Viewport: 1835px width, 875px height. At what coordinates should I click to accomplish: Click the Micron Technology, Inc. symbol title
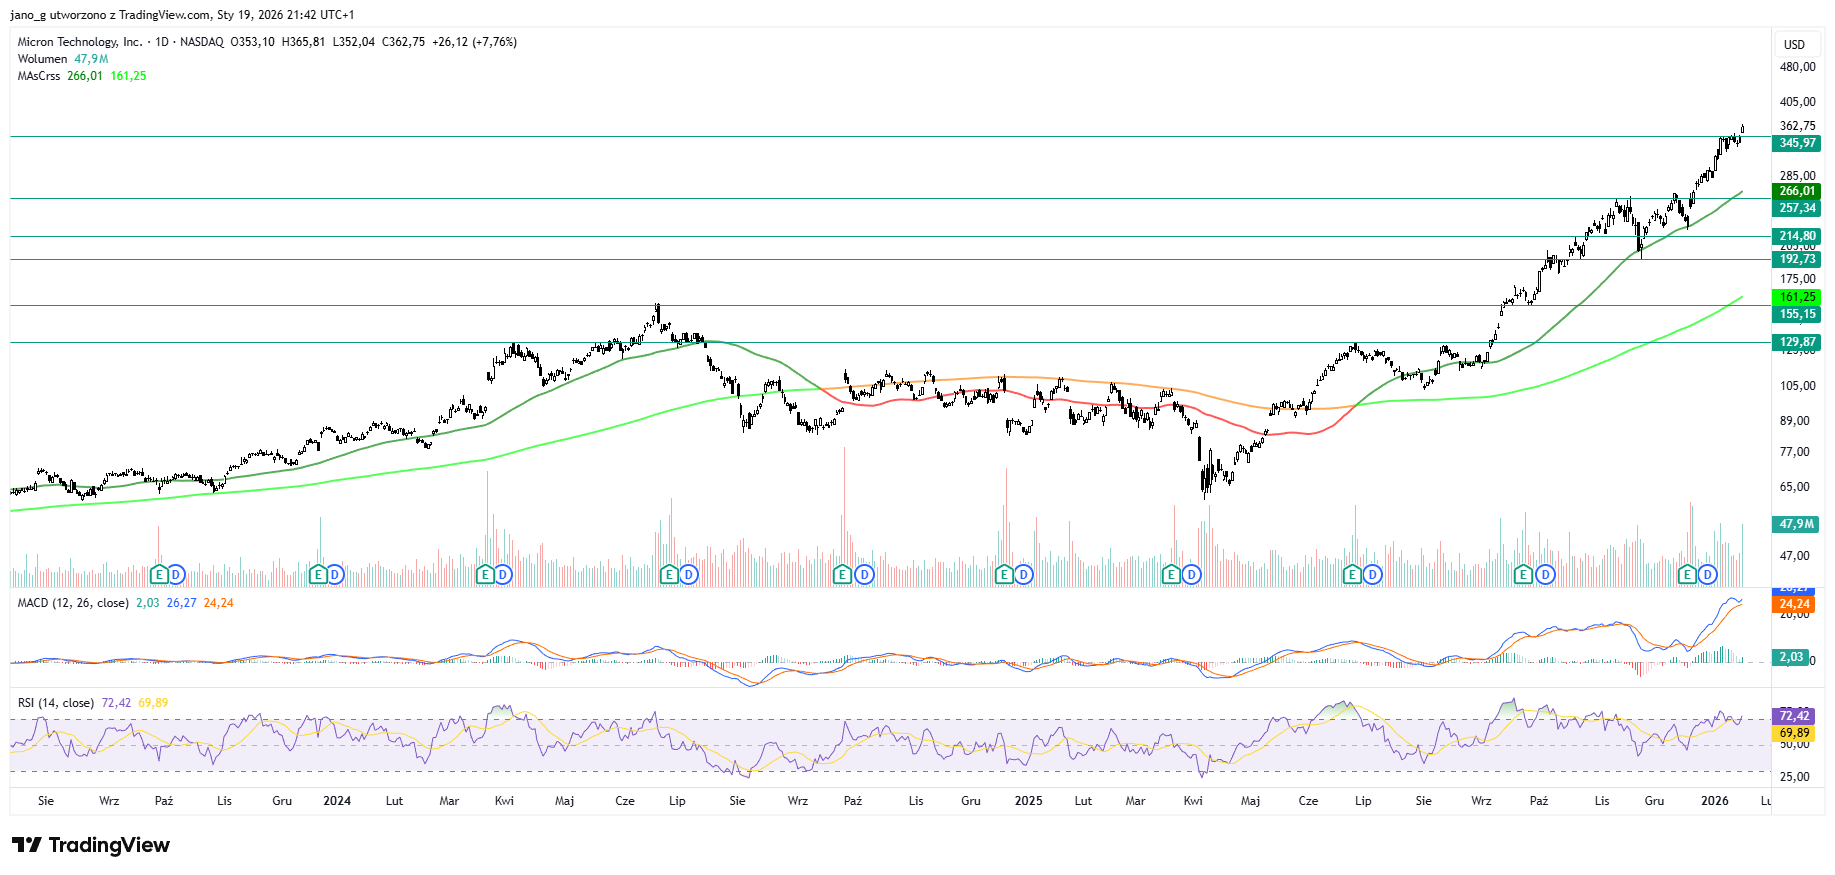tap(80, 42)
